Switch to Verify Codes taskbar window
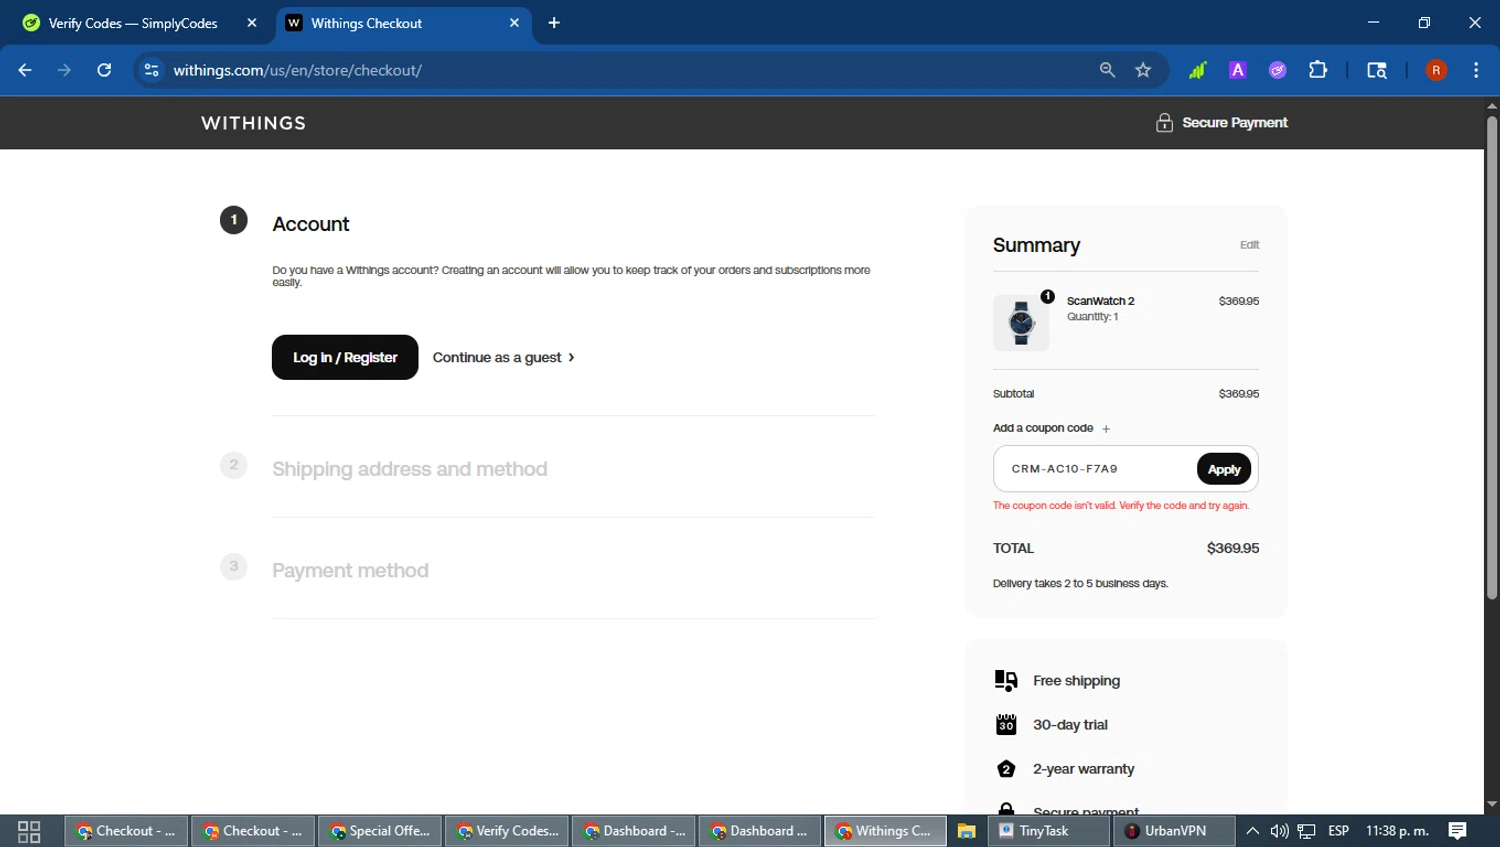Image resolution: width=1500 pixels, height=847 pixels. [x=507, y=831]
